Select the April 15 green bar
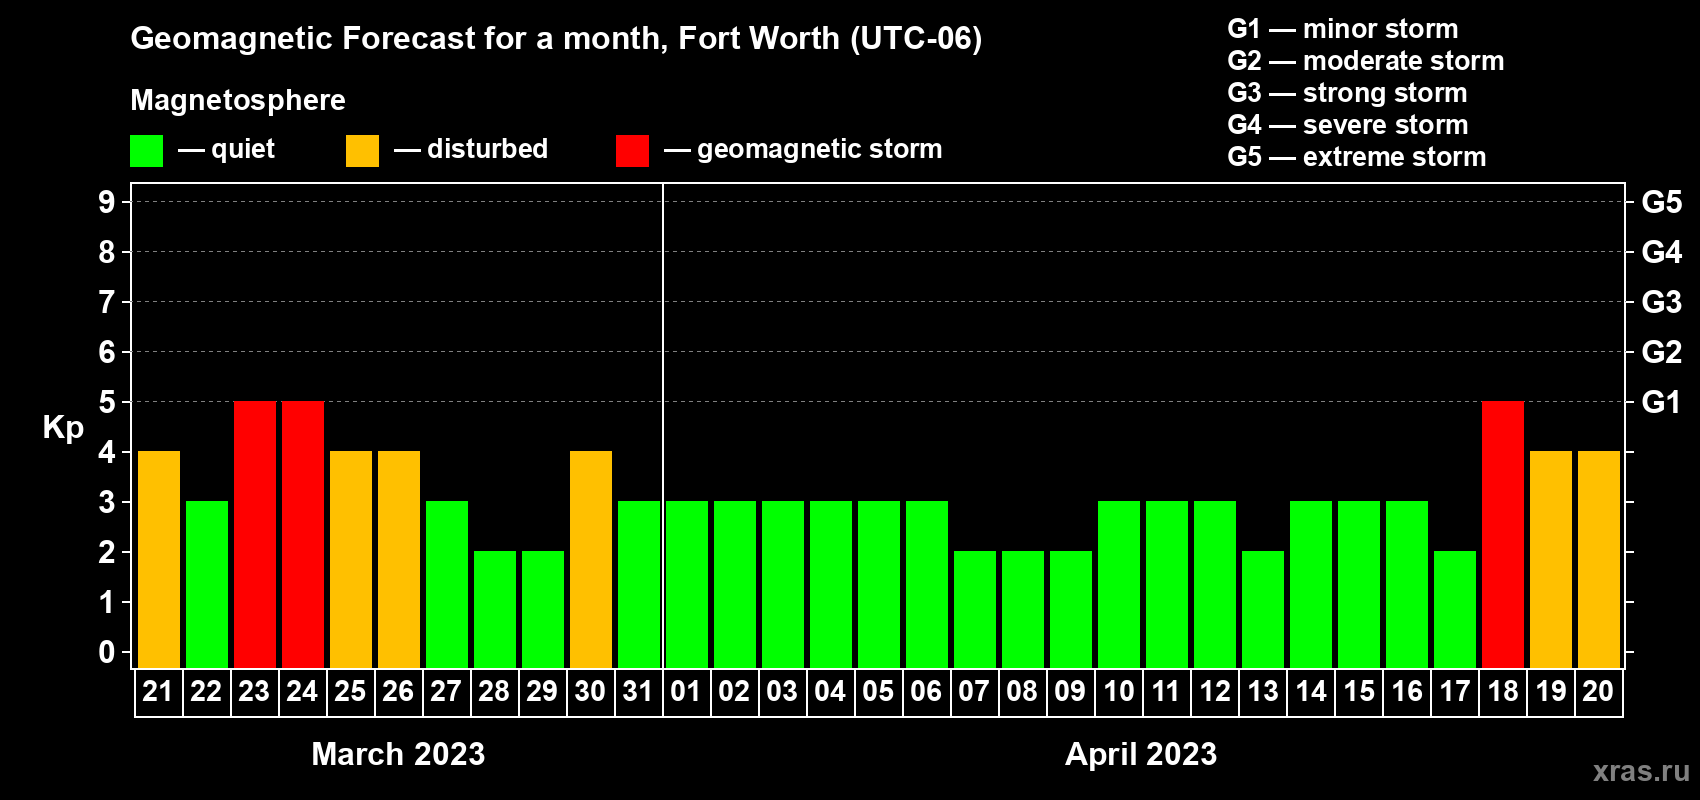The height and width of the screenshot is (800, 1700). pos(1359,585)
